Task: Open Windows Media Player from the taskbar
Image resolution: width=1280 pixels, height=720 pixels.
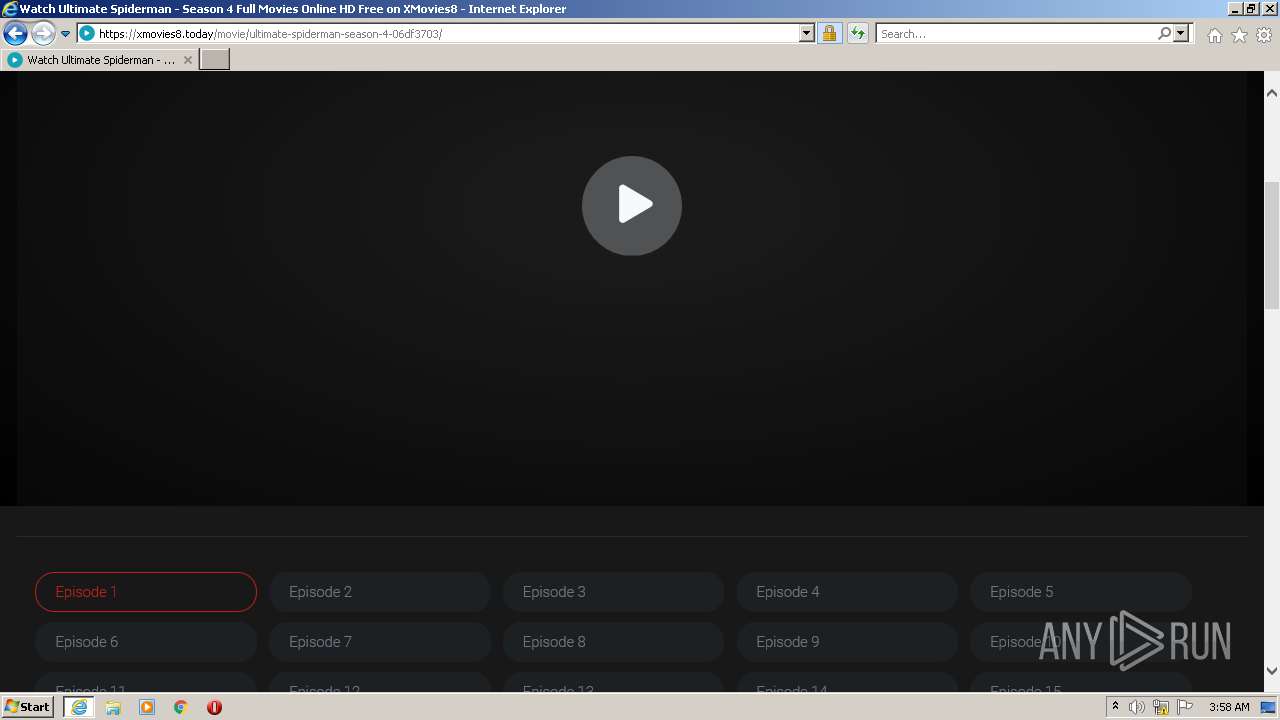Action: [x=147, y=707]
